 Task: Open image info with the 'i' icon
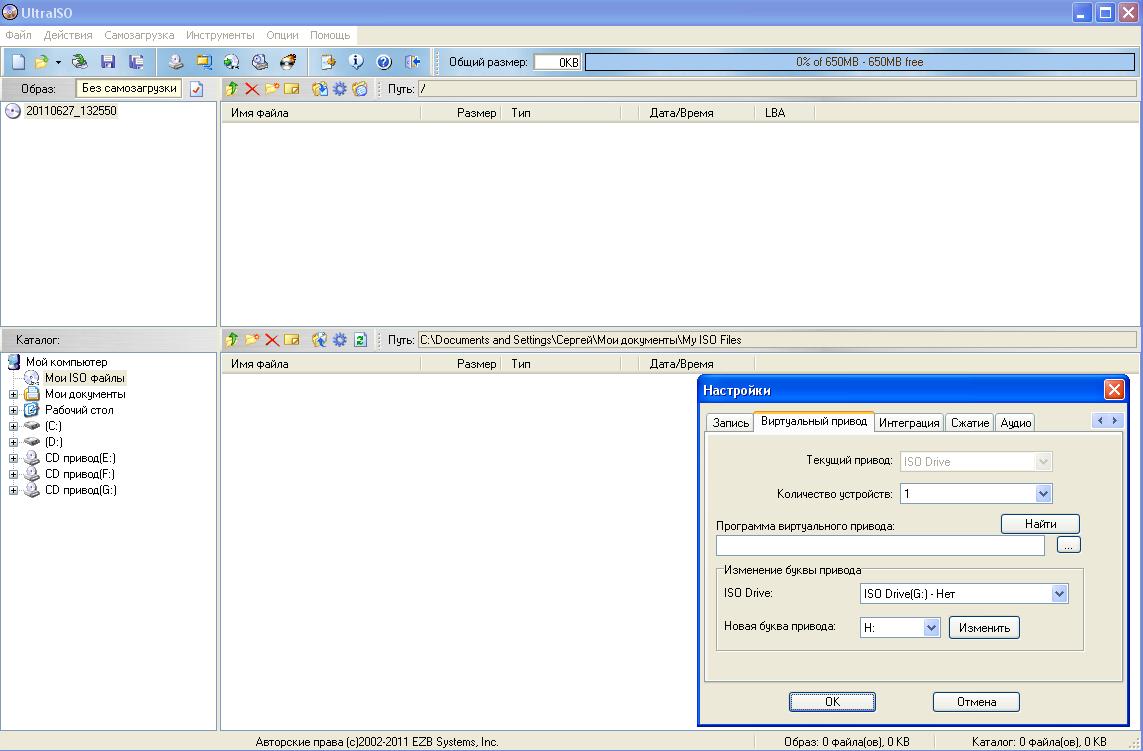tap(356, 62)
